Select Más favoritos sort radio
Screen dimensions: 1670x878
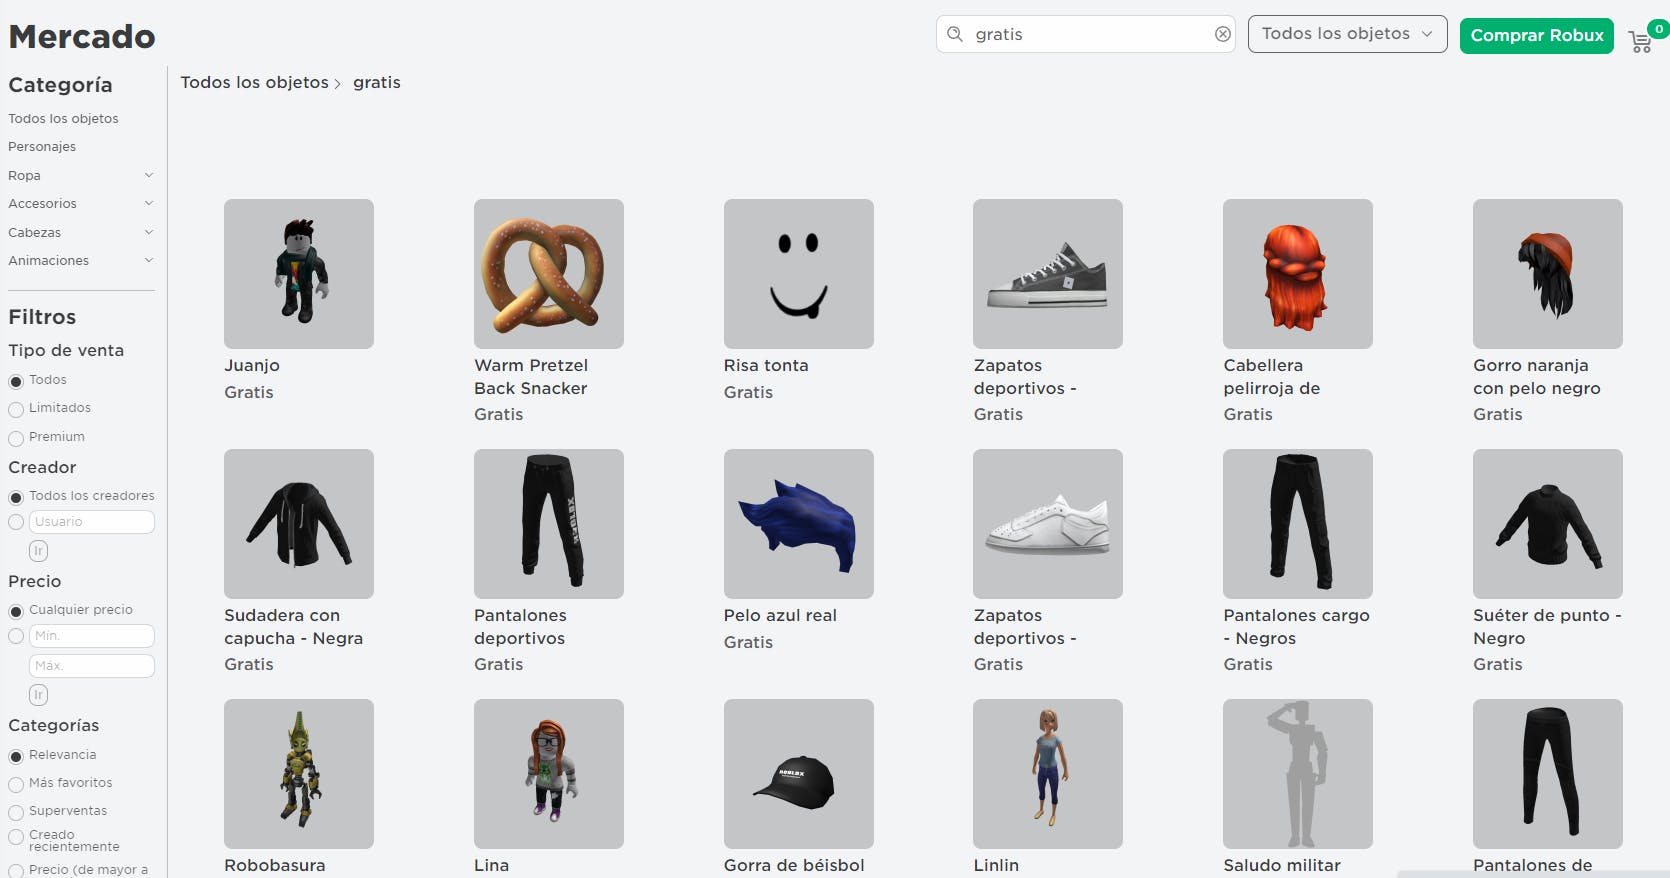(16, 784)
